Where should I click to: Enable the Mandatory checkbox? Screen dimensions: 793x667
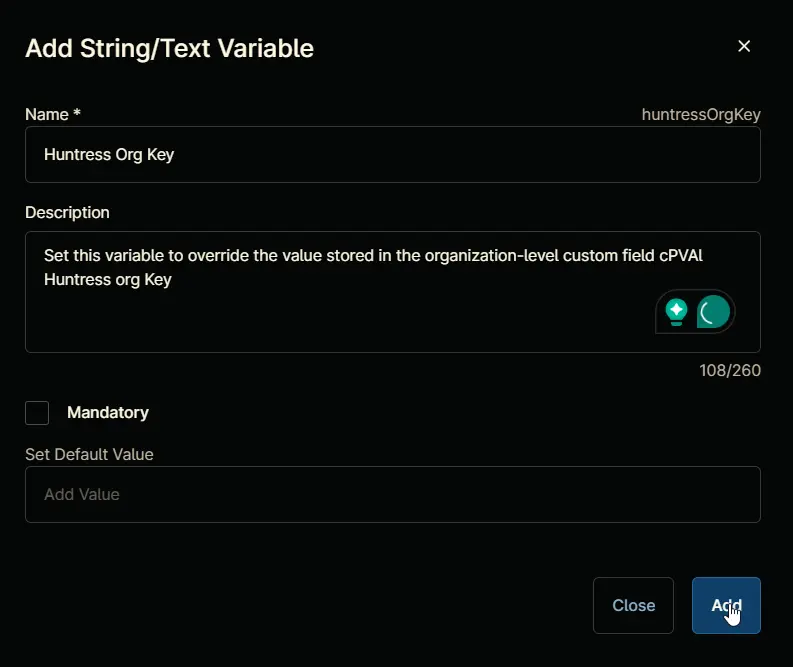click(x=37, y=413)
